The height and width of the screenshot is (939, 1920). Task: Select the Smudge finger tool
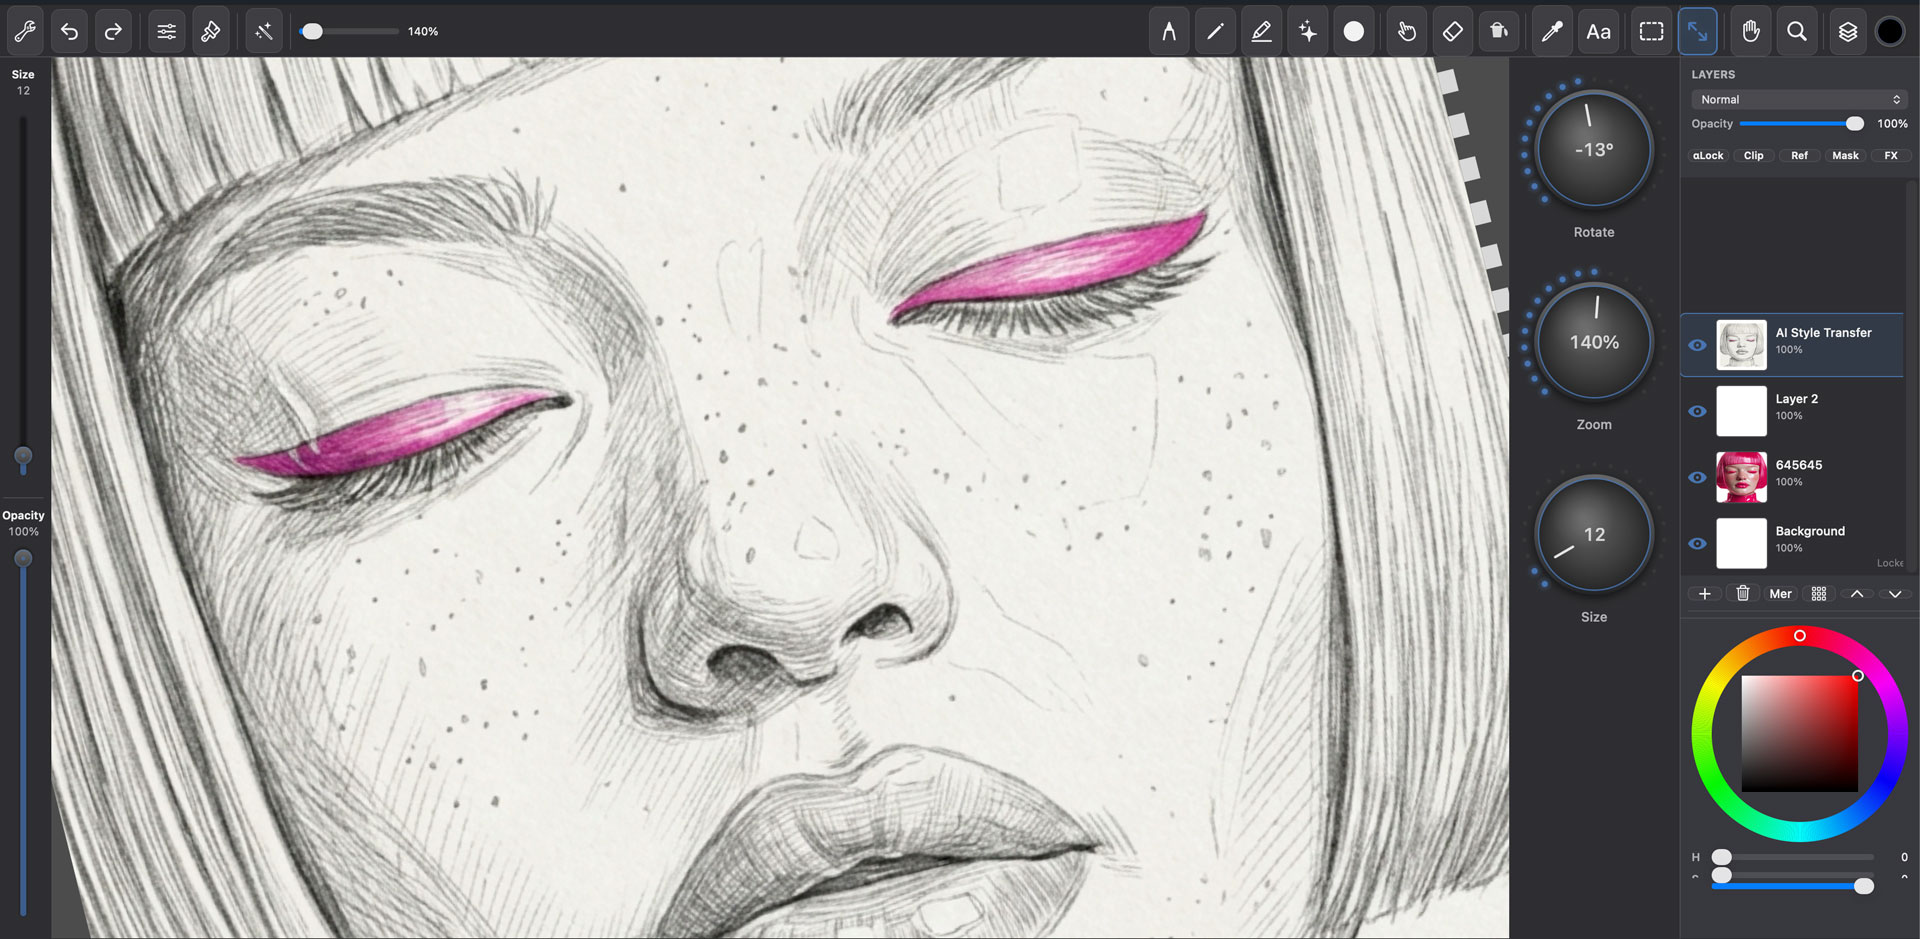point(1406,31)
